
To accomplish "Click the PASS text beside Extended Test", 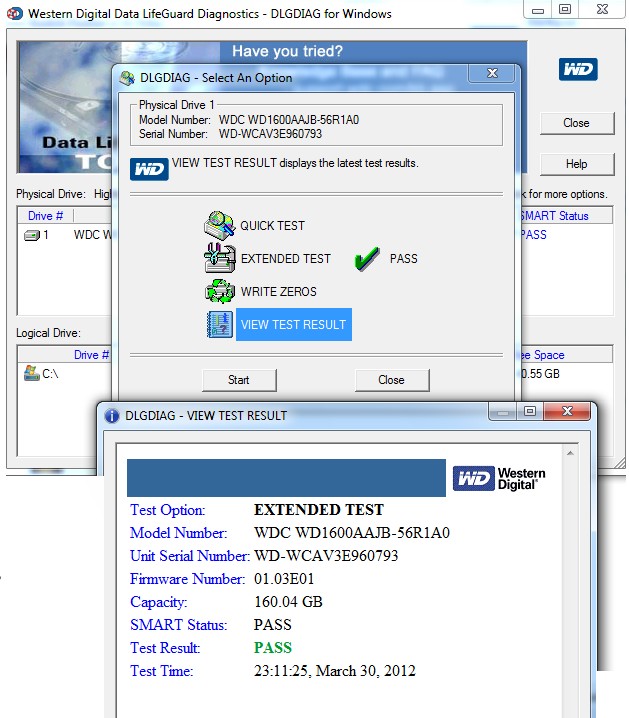I will 403,259.
